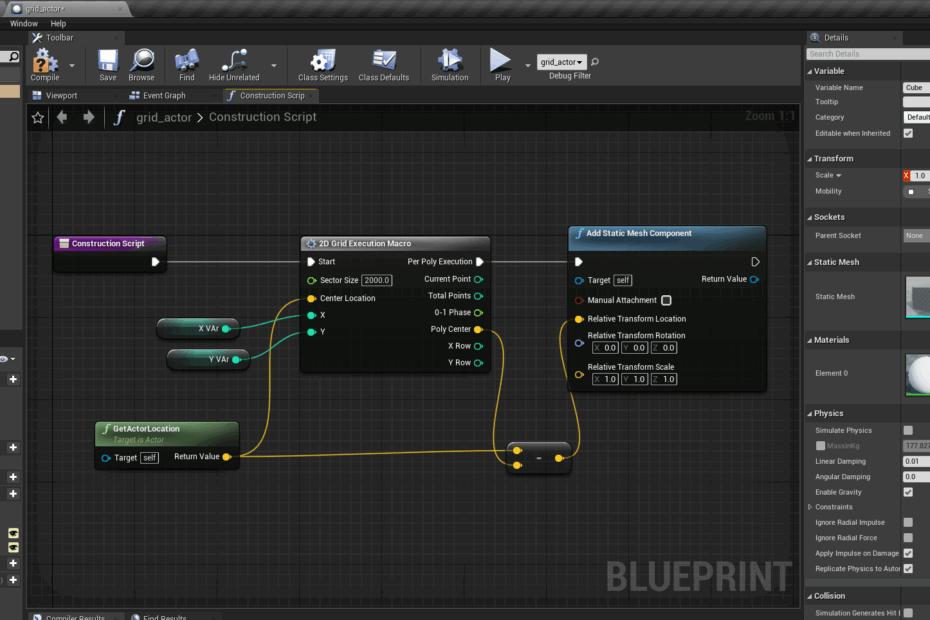Toggle the Apply Impulse on Damage checkbox

point(908,553)
